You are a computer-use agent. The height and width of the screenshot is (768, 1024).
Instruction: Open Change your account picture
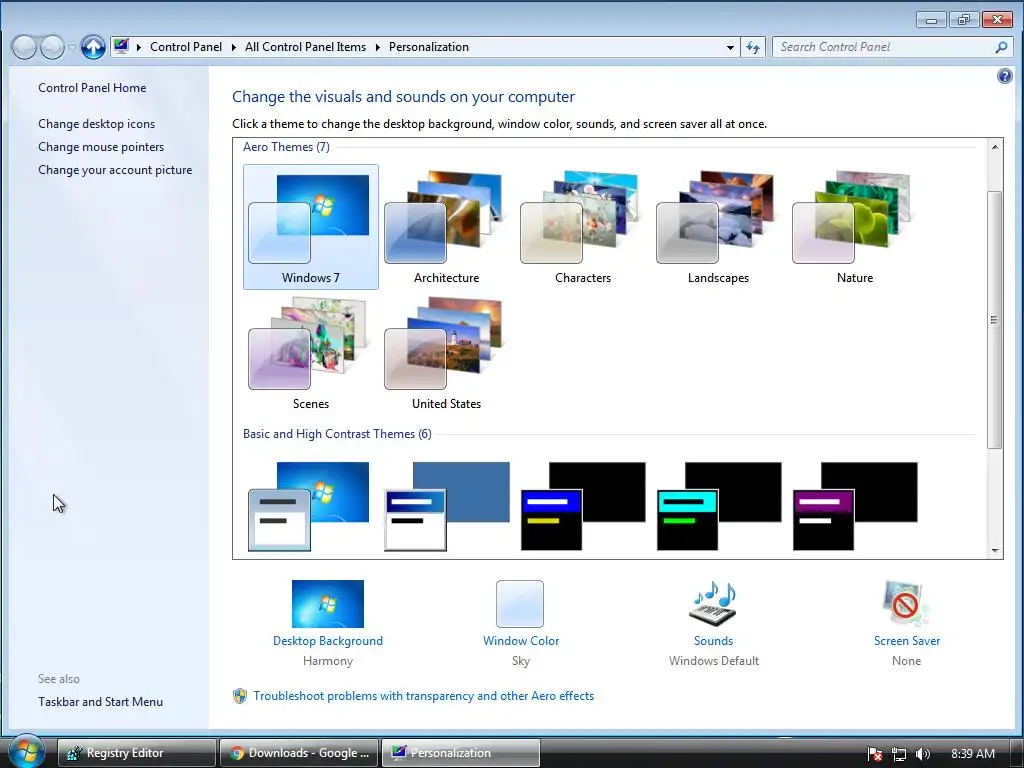(x=115, y=170)
